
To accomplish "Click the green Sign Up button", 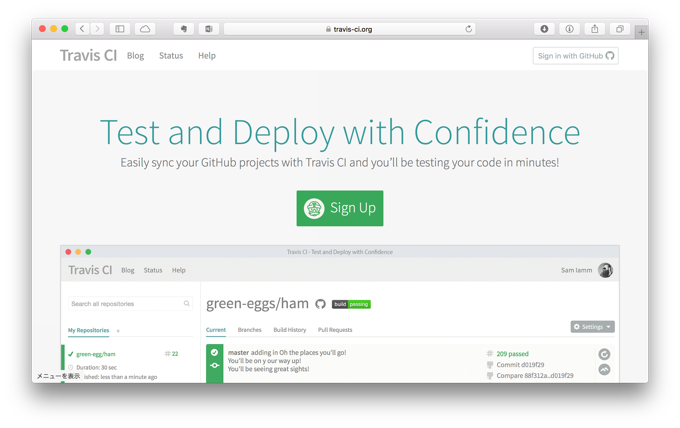I will [x=340, y=208].
